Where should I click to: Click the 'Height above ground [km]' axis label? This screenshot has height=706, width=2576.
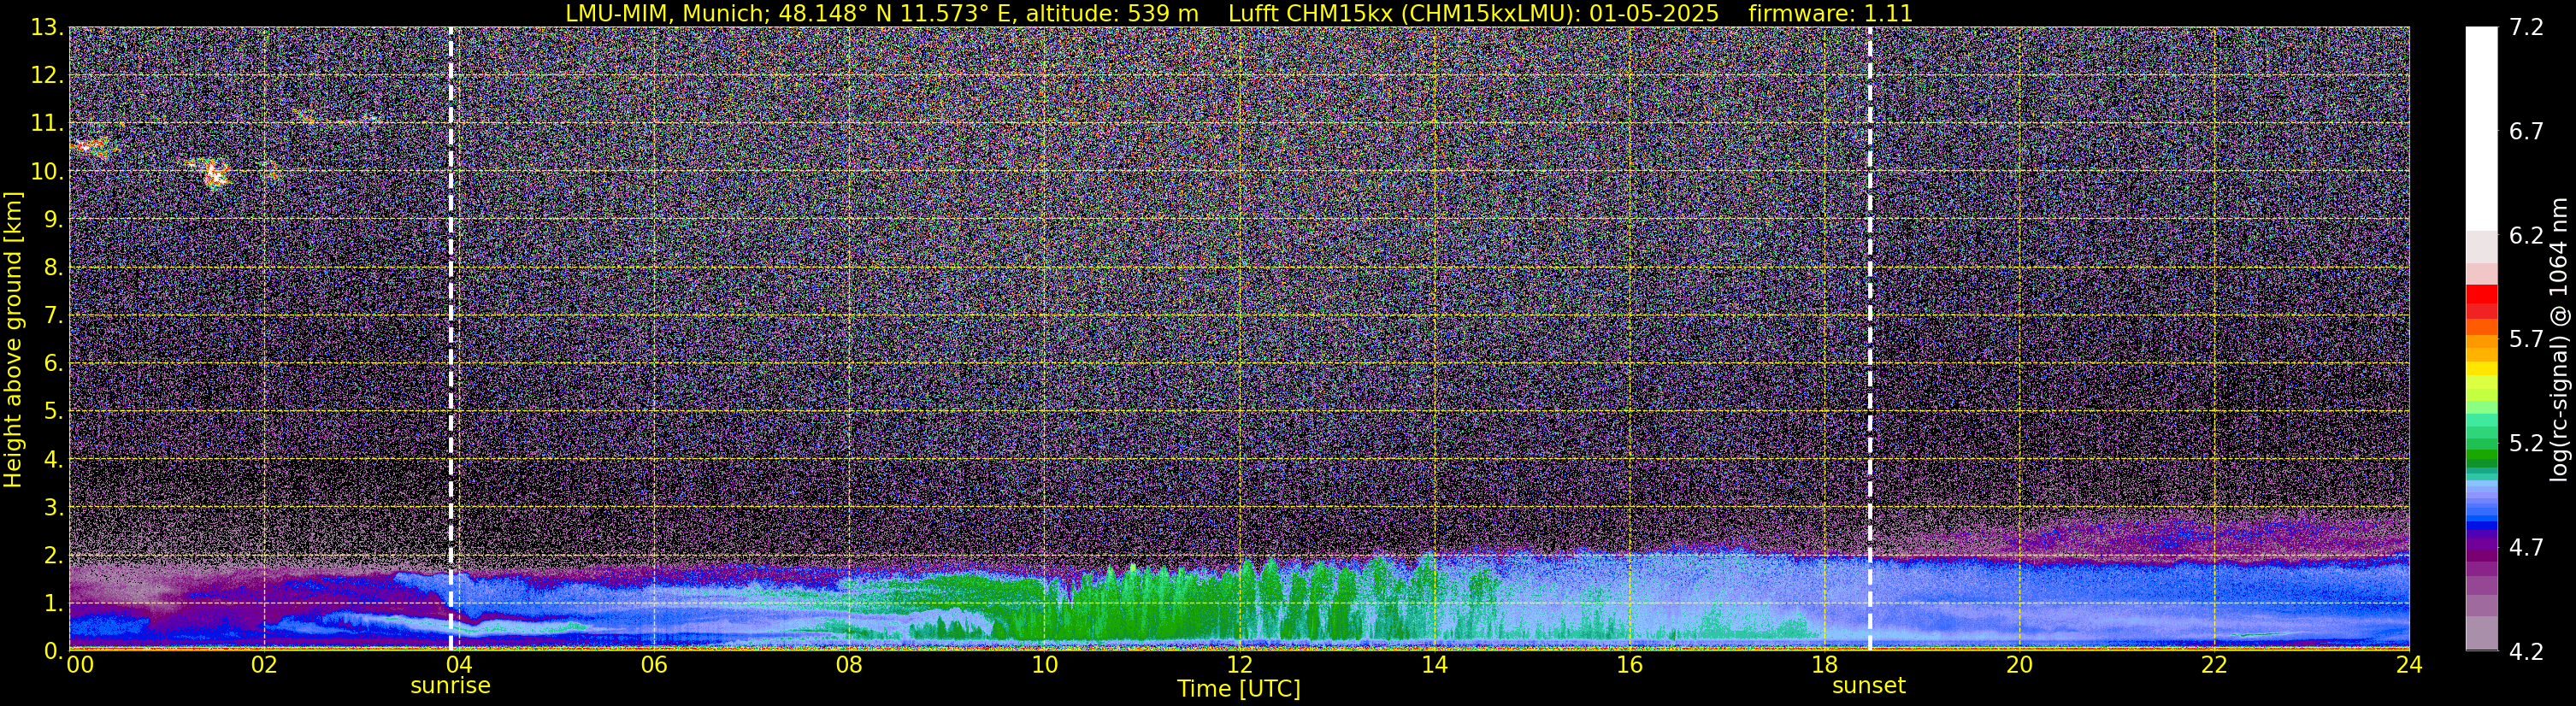click(x=13, y=339)
